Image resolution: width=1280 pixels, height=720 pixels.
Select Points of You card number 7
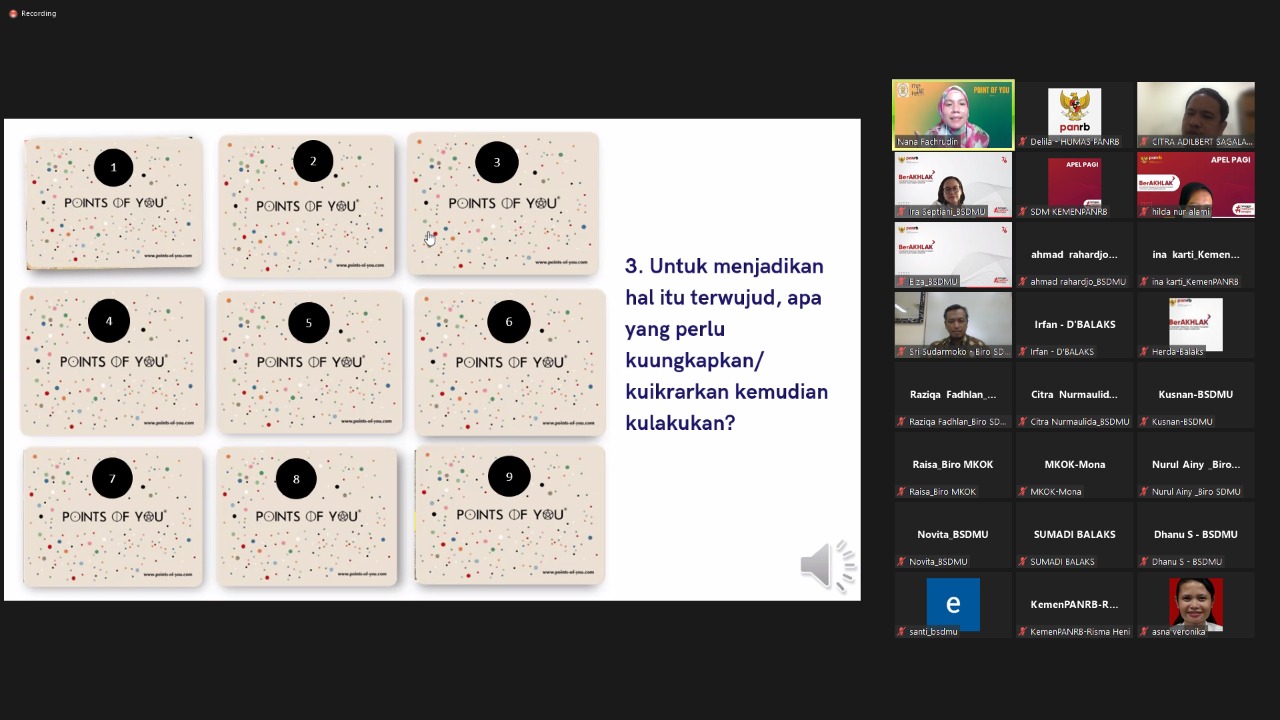coord(112,516)
